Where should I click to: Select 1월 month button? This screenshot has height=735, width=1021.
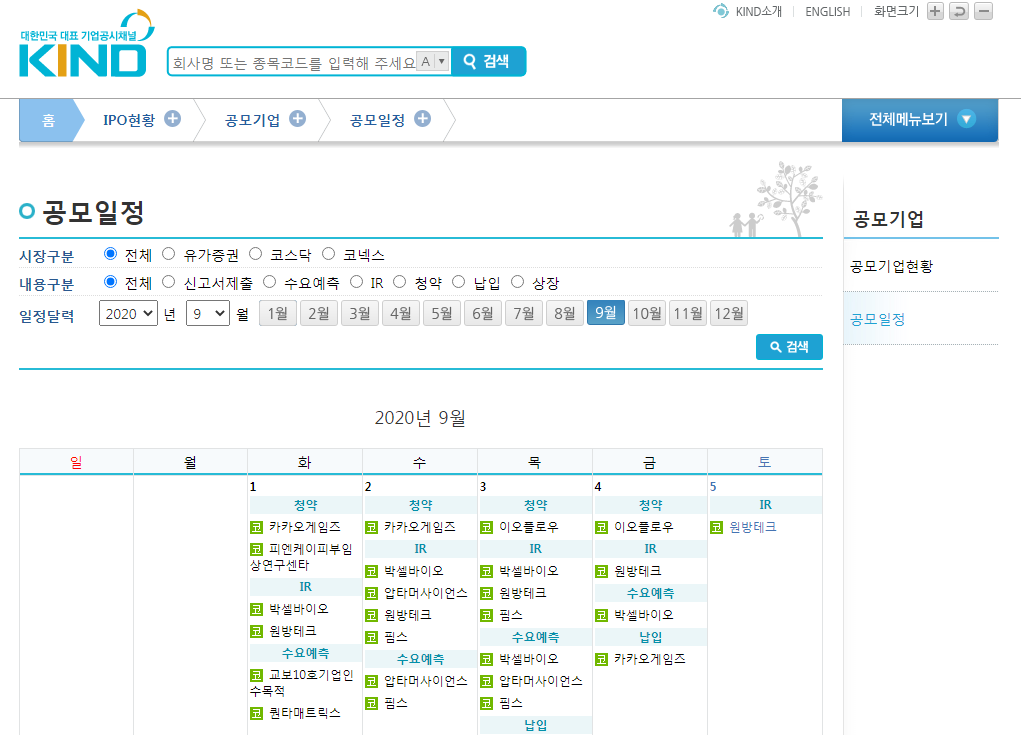tap(278, 313)
